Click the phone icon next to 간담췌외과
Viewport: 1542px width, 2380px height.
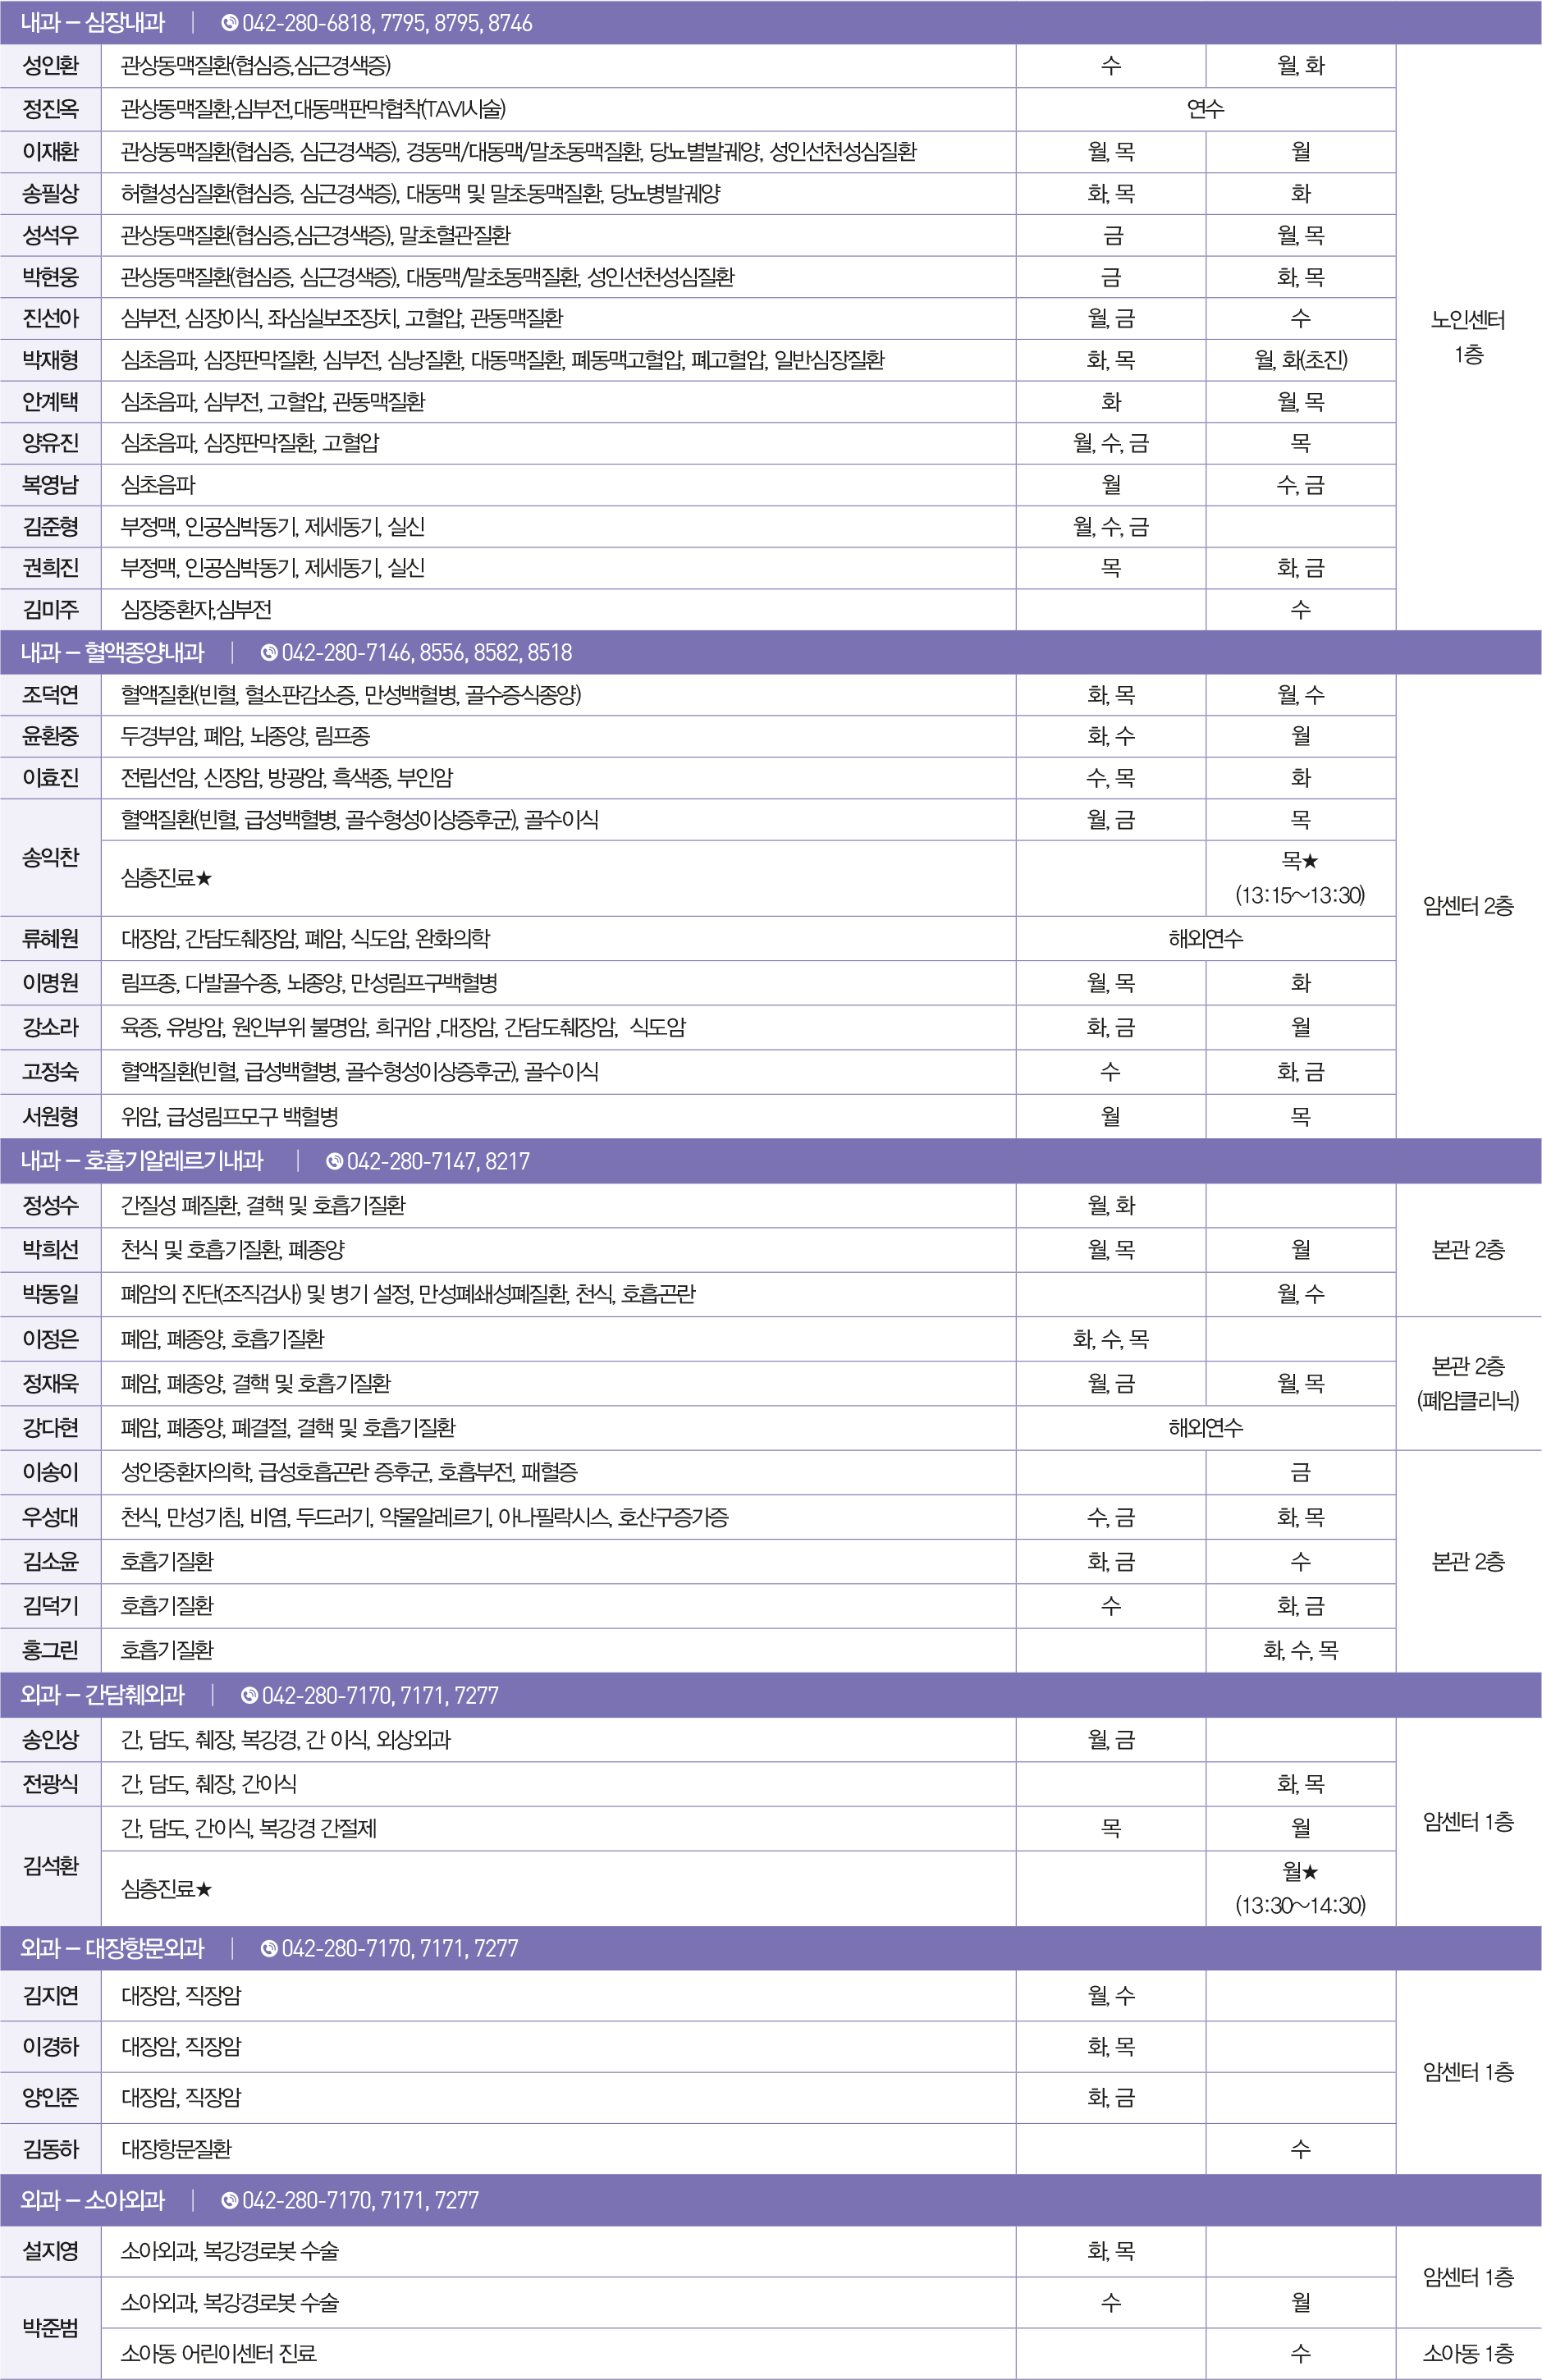pyautogui.click(x=249, y=1695)
